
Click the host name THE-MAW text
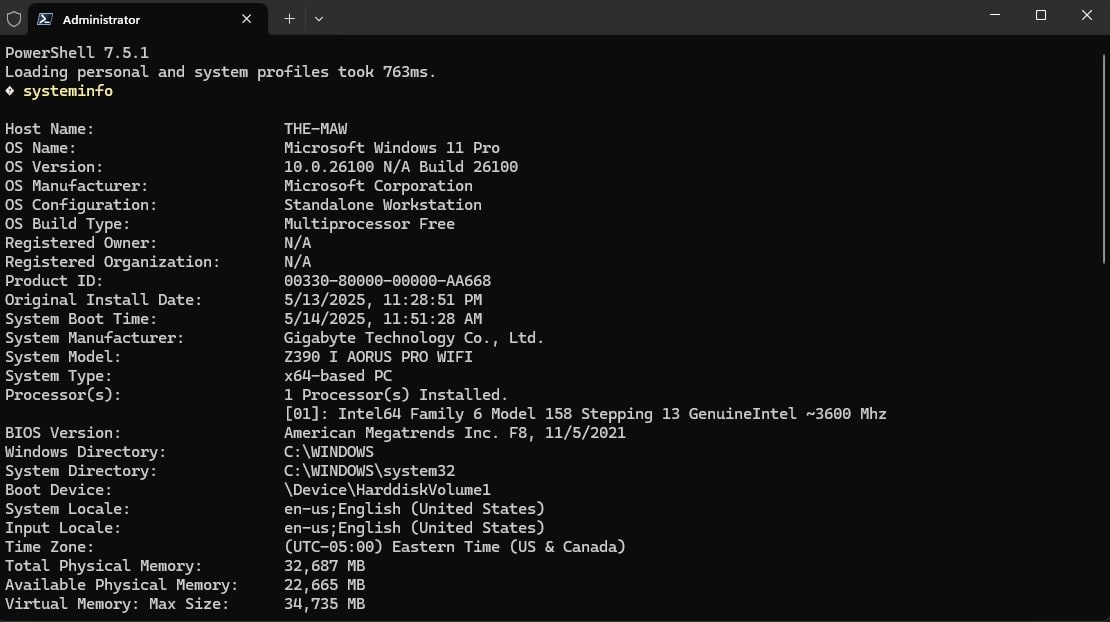[x=315, y=128]
